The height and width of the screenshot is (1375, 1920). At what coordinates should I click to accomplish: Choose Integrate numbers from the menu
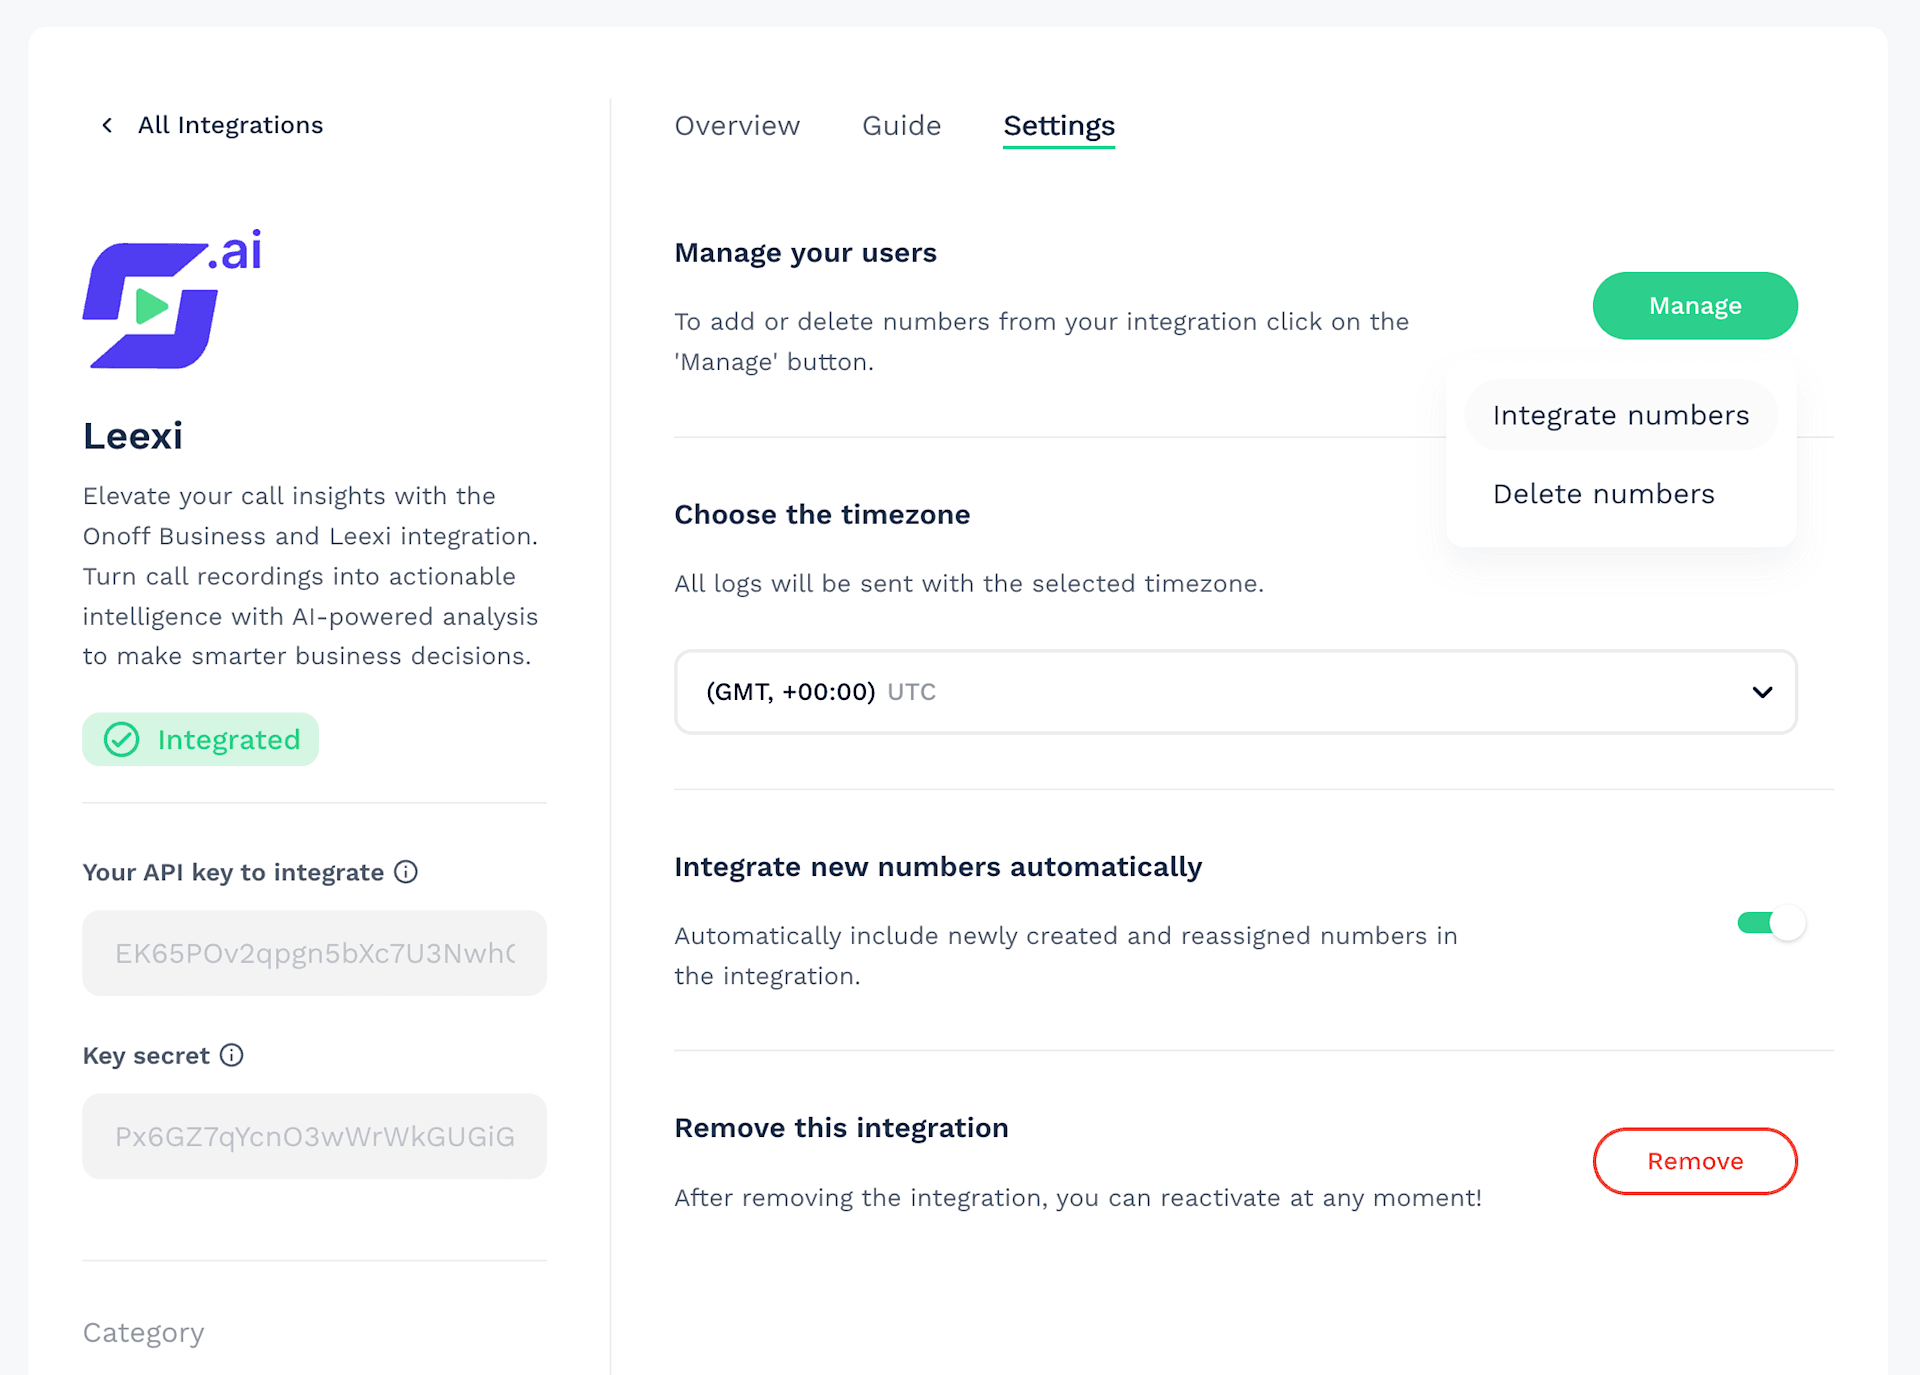tap(1620, 415)
